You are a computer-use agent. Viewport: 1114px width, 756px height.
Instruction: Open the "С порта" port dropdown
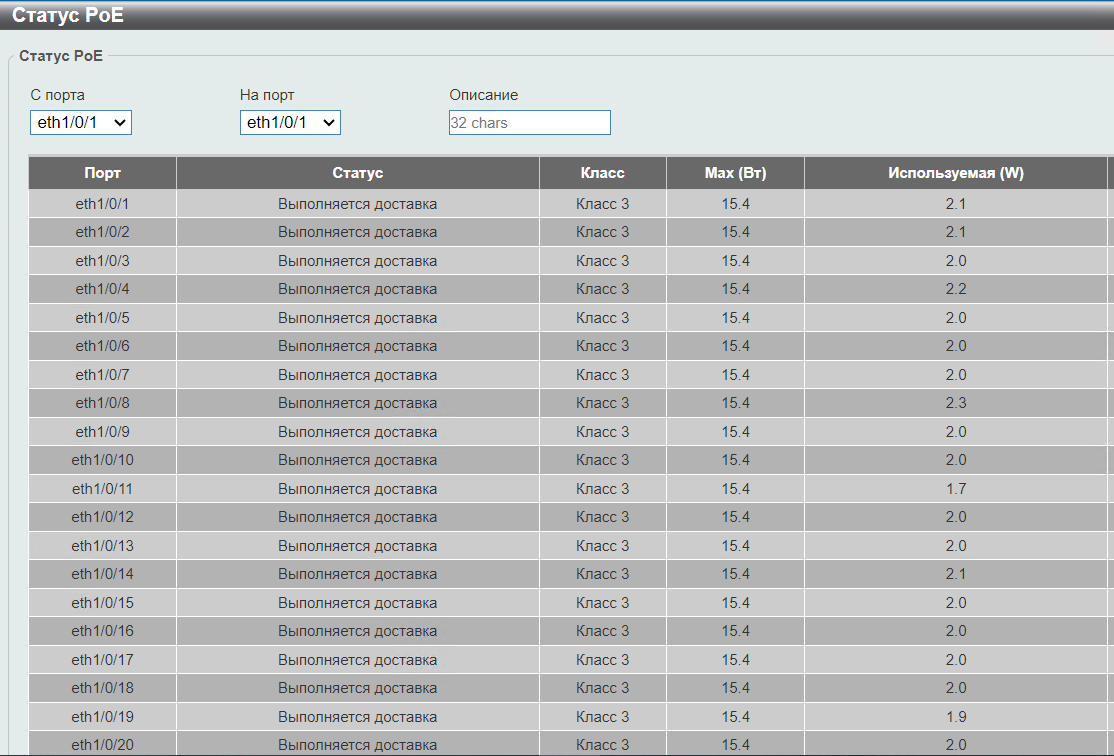click(81, 122)
